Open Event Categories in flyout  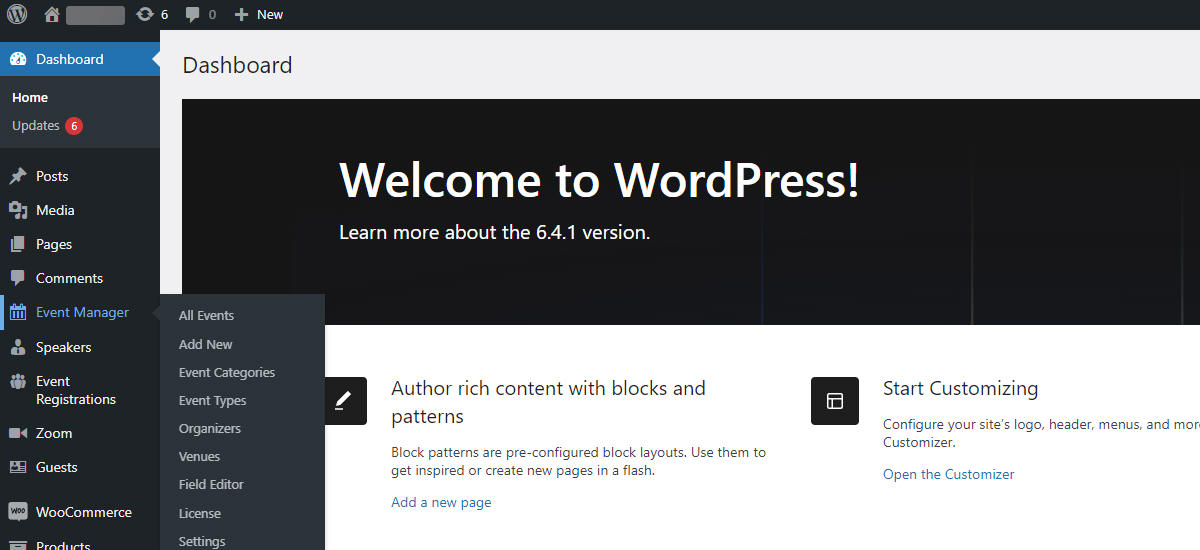pos(227,372)
